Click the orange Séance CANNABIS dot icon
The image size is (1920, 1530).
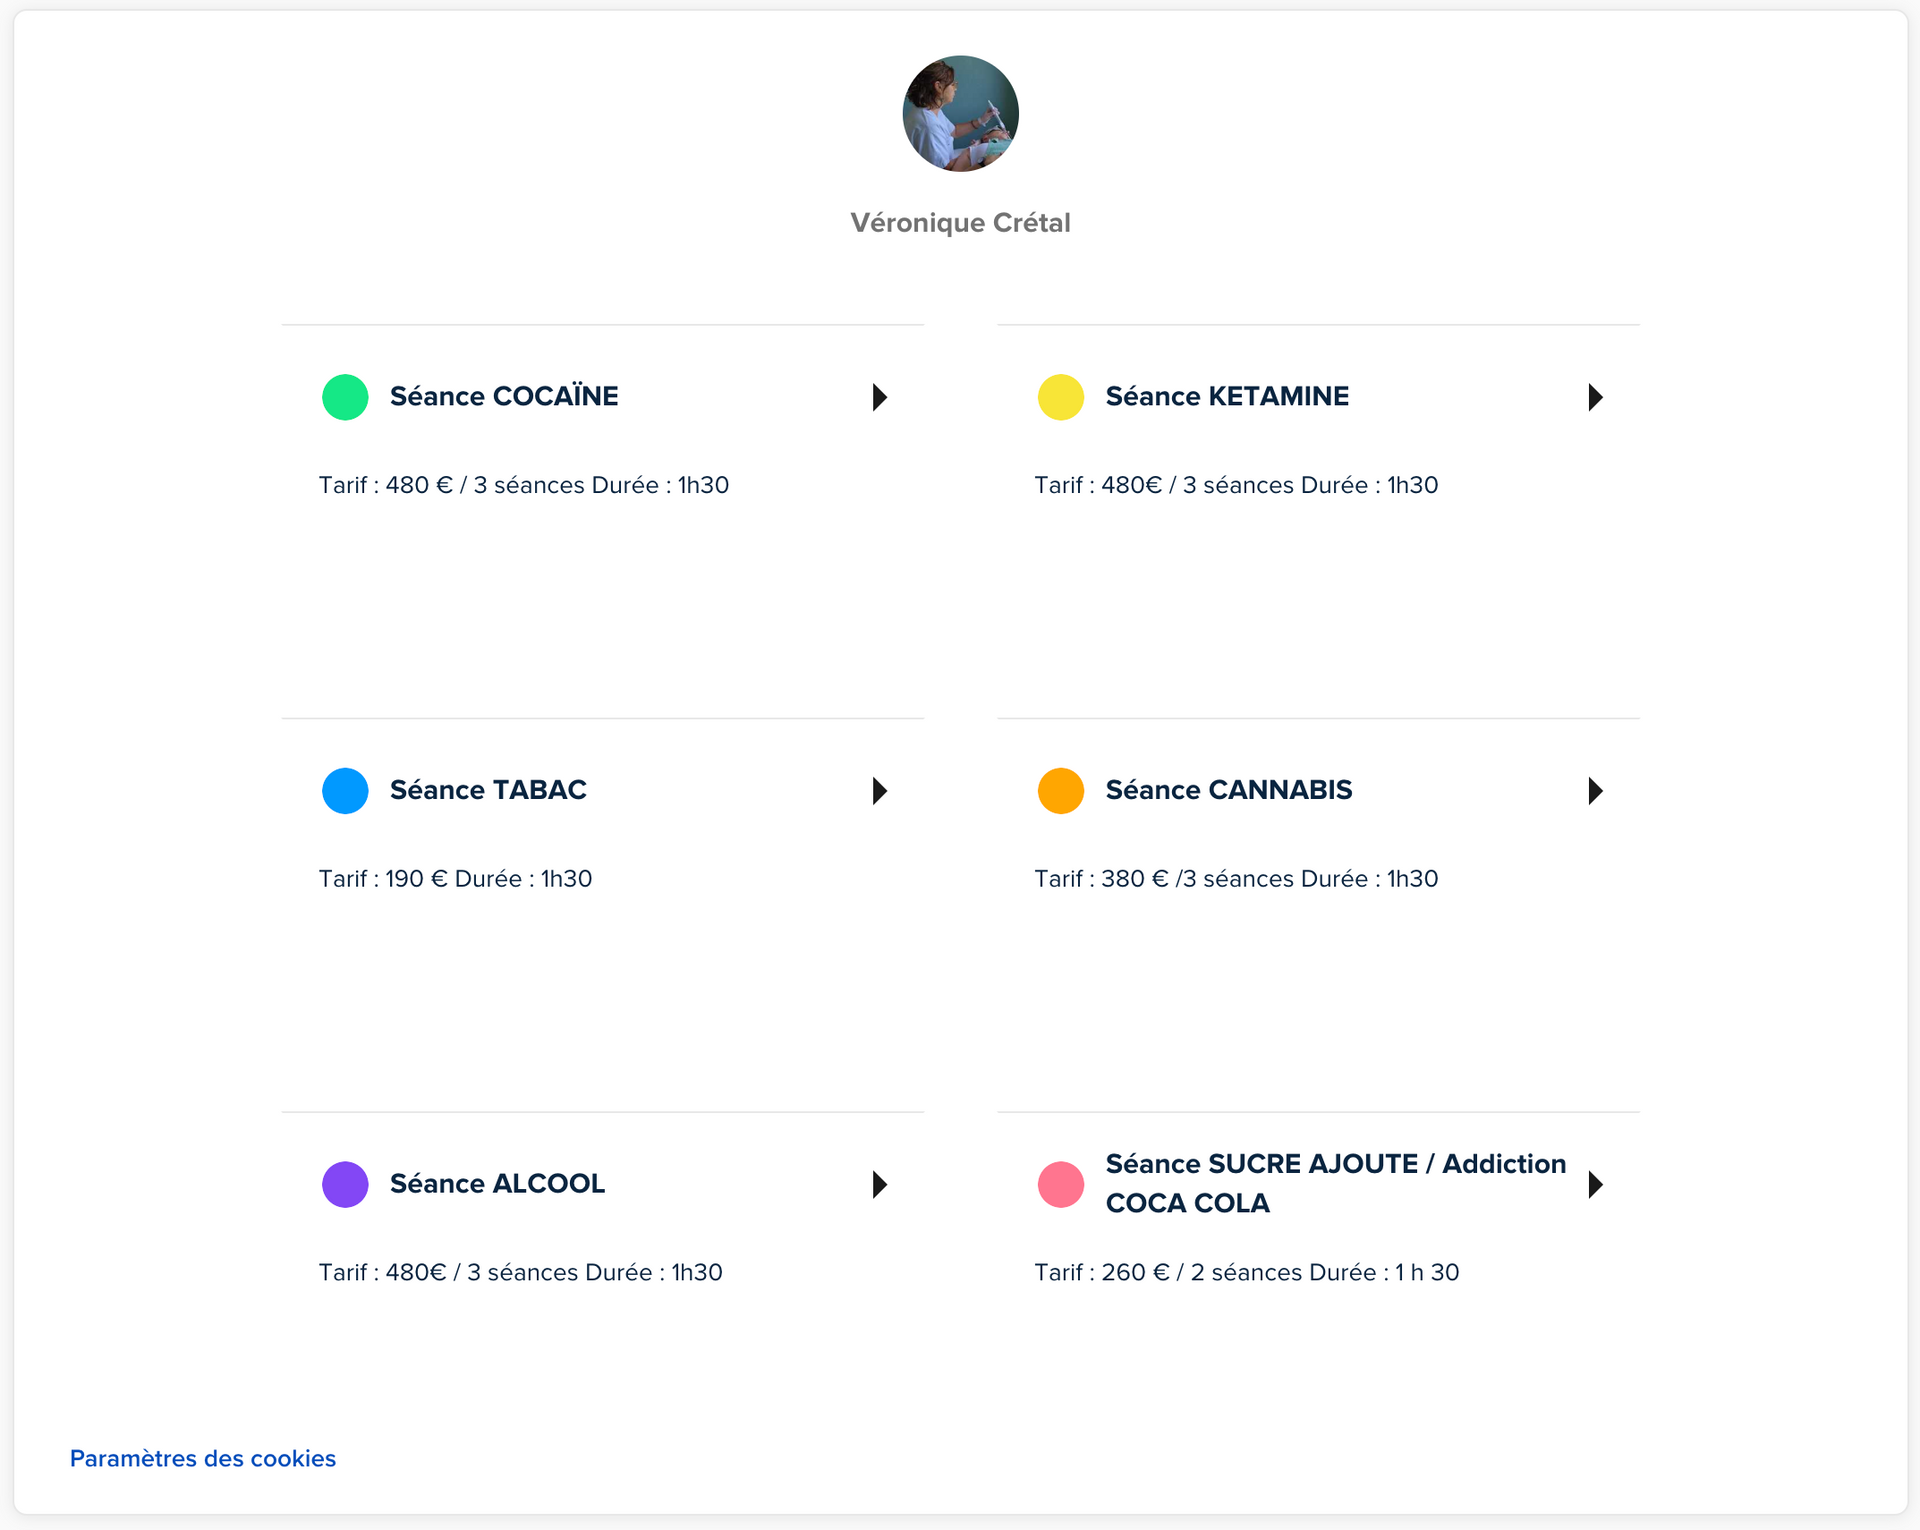coord(1061,790)
